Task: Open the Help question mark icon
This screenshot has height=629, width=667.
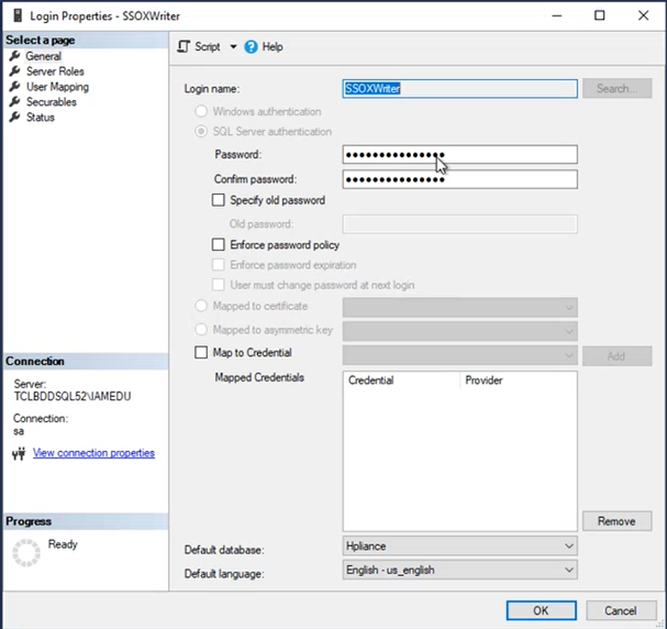Action: tap(251, 47)
